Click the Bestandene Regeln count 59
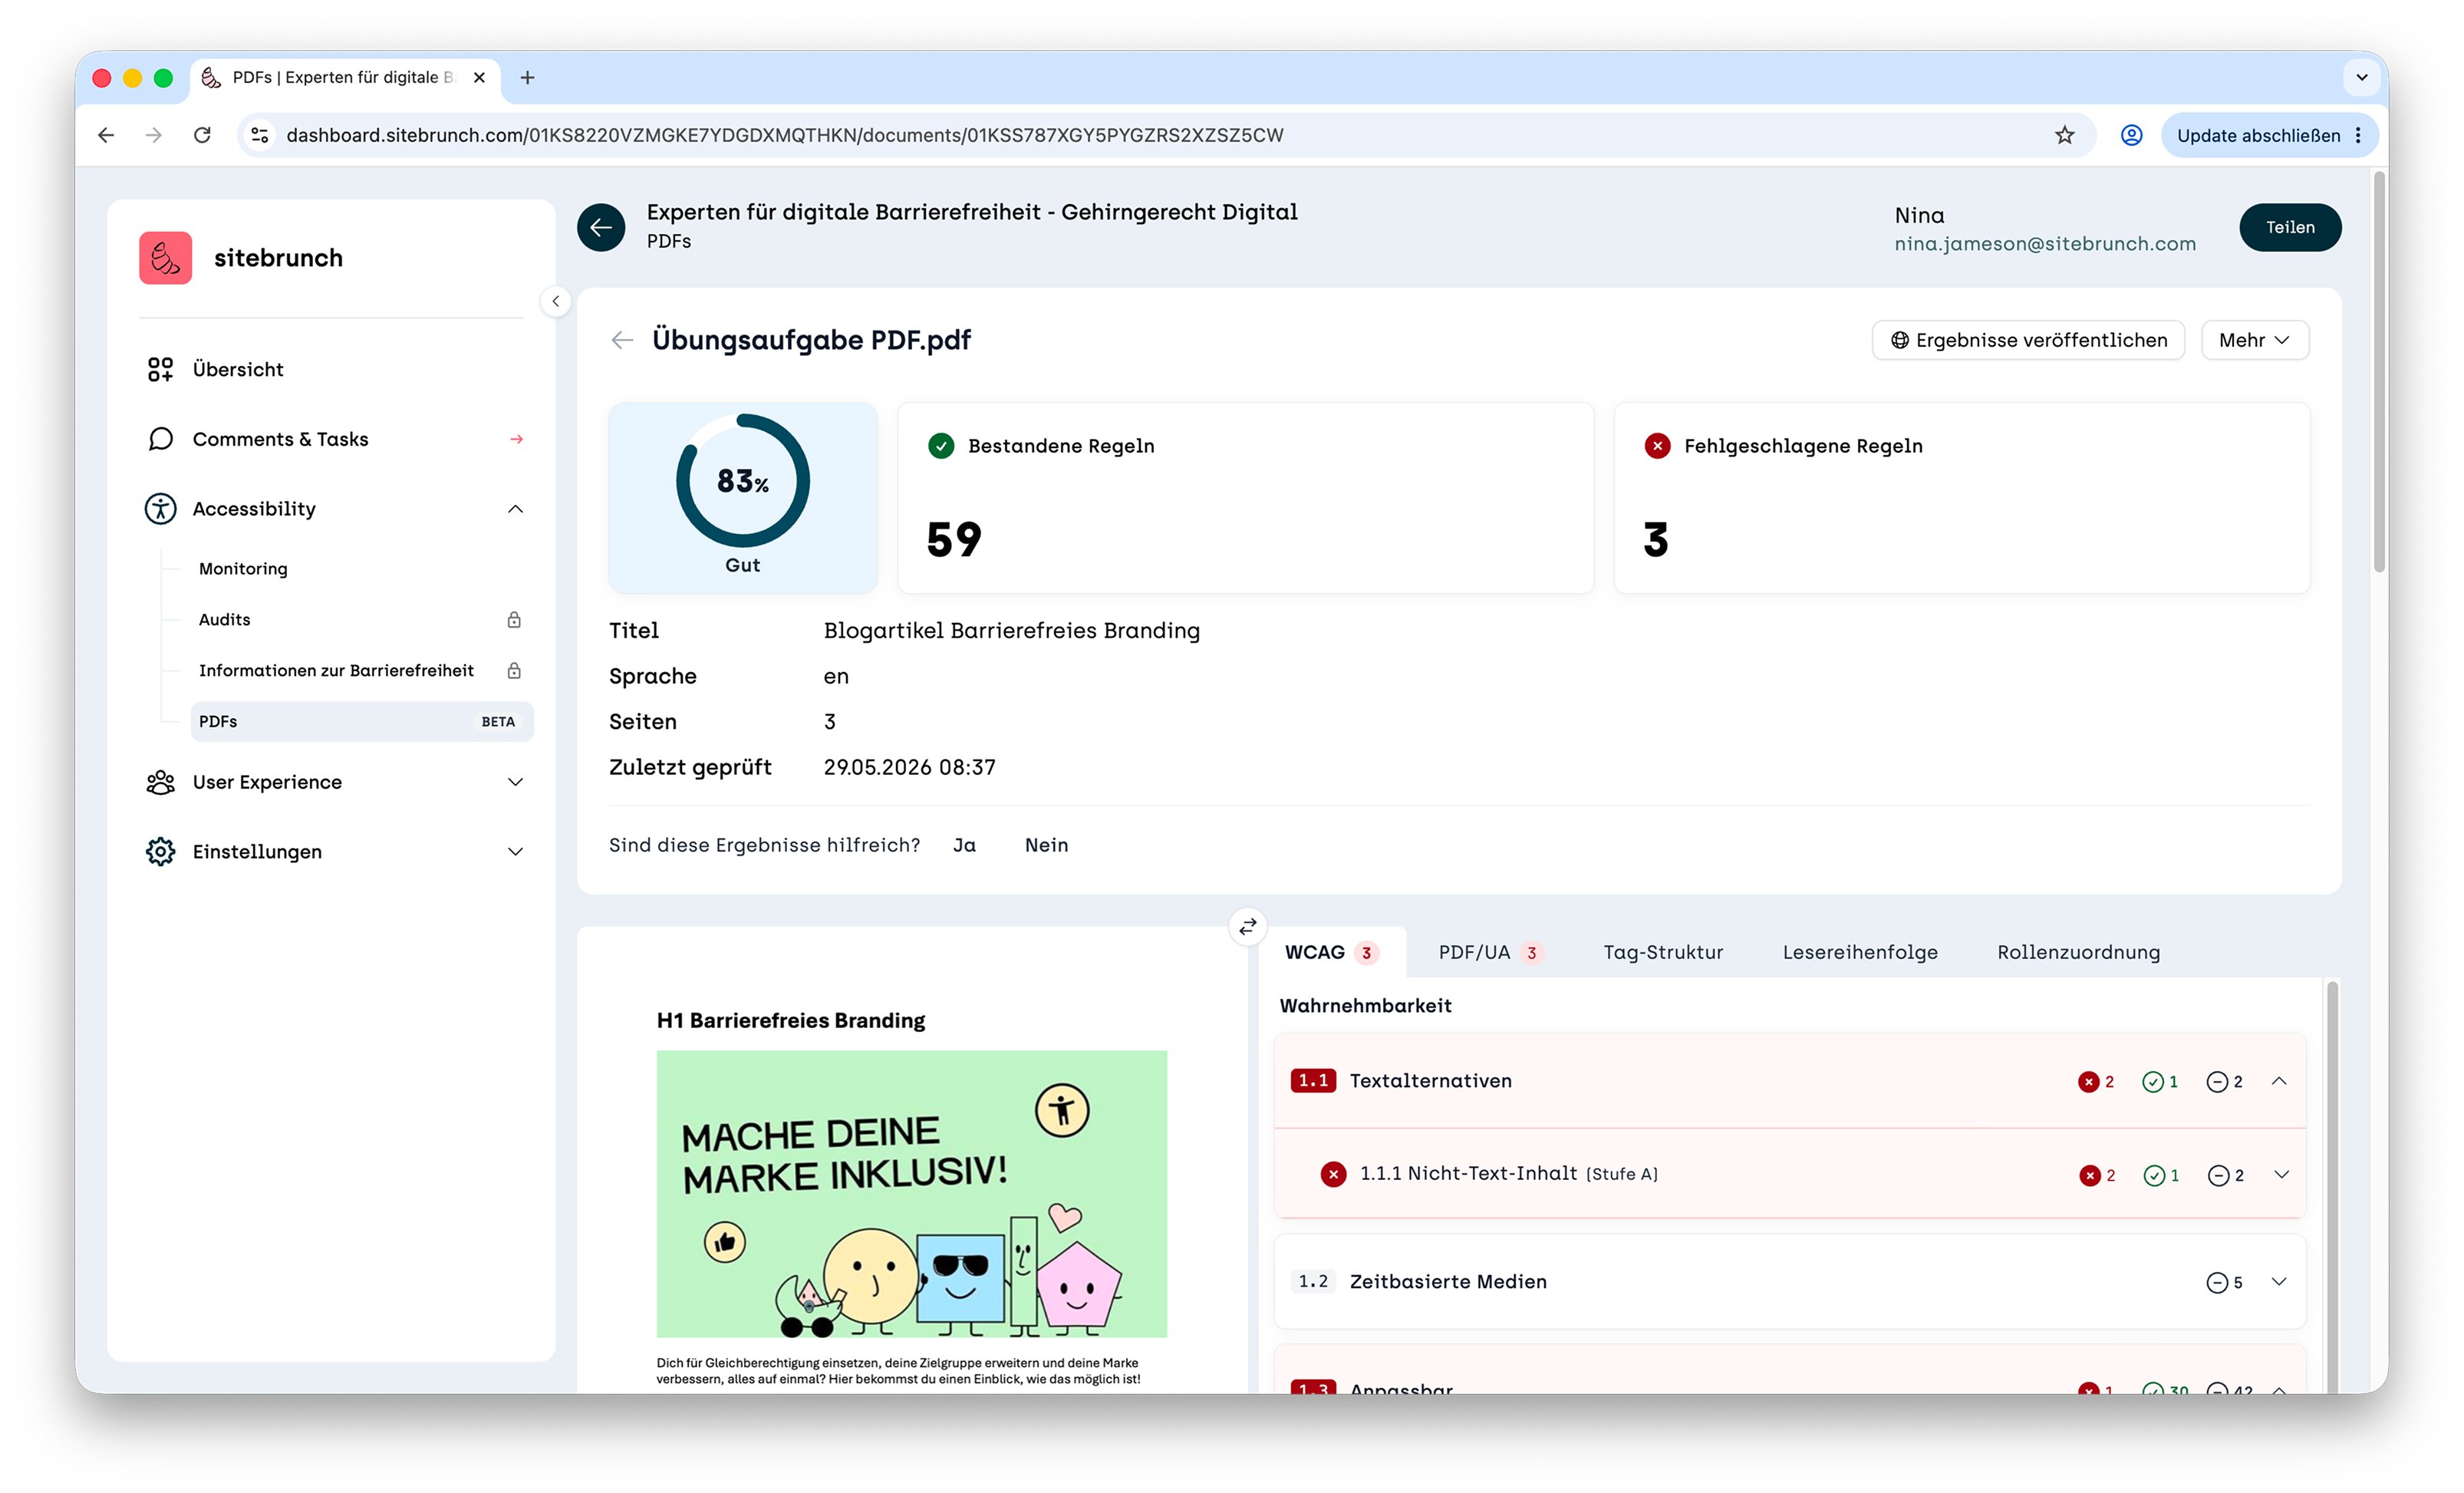The image size is (2464, 1493). [954, 540]
